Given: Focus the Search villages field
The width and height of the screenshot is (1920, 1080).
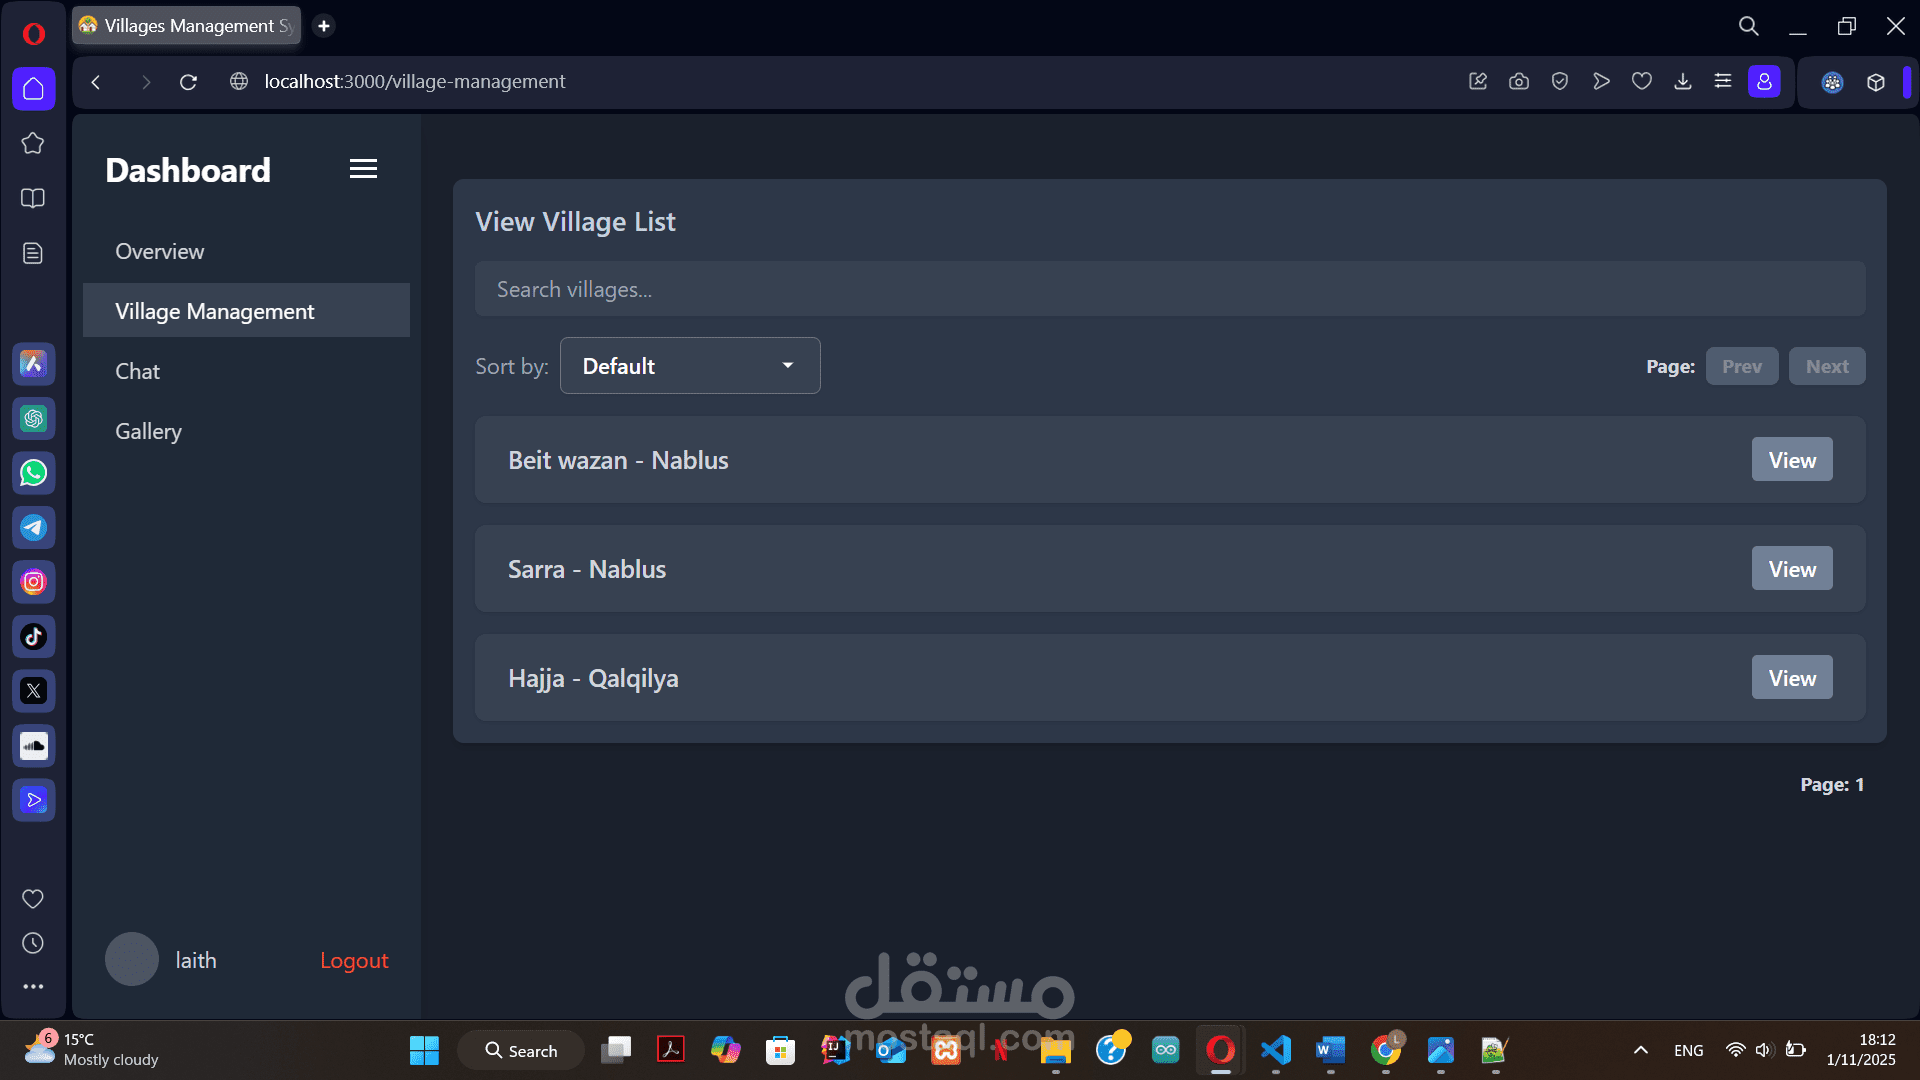Looking at the screenshot, I should 1169,290.
